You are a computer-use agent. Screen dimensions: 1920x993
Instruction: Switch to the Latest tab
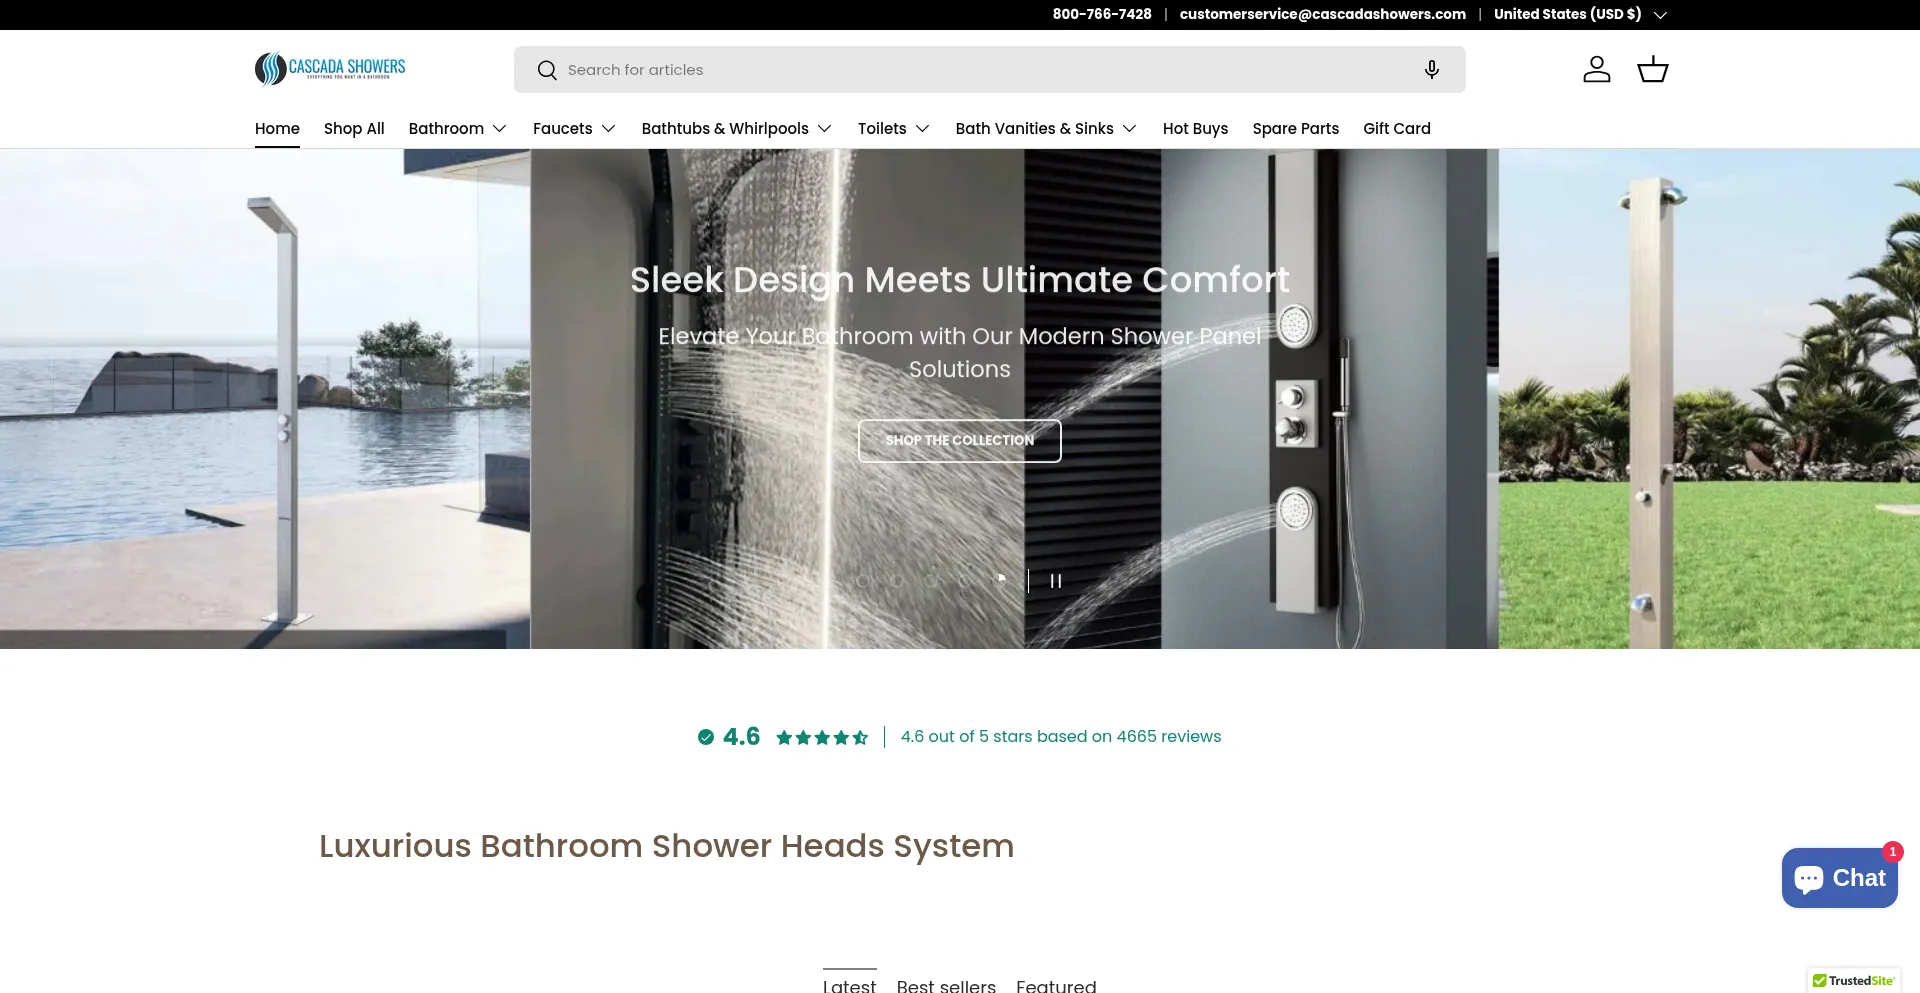pos(849,984)
